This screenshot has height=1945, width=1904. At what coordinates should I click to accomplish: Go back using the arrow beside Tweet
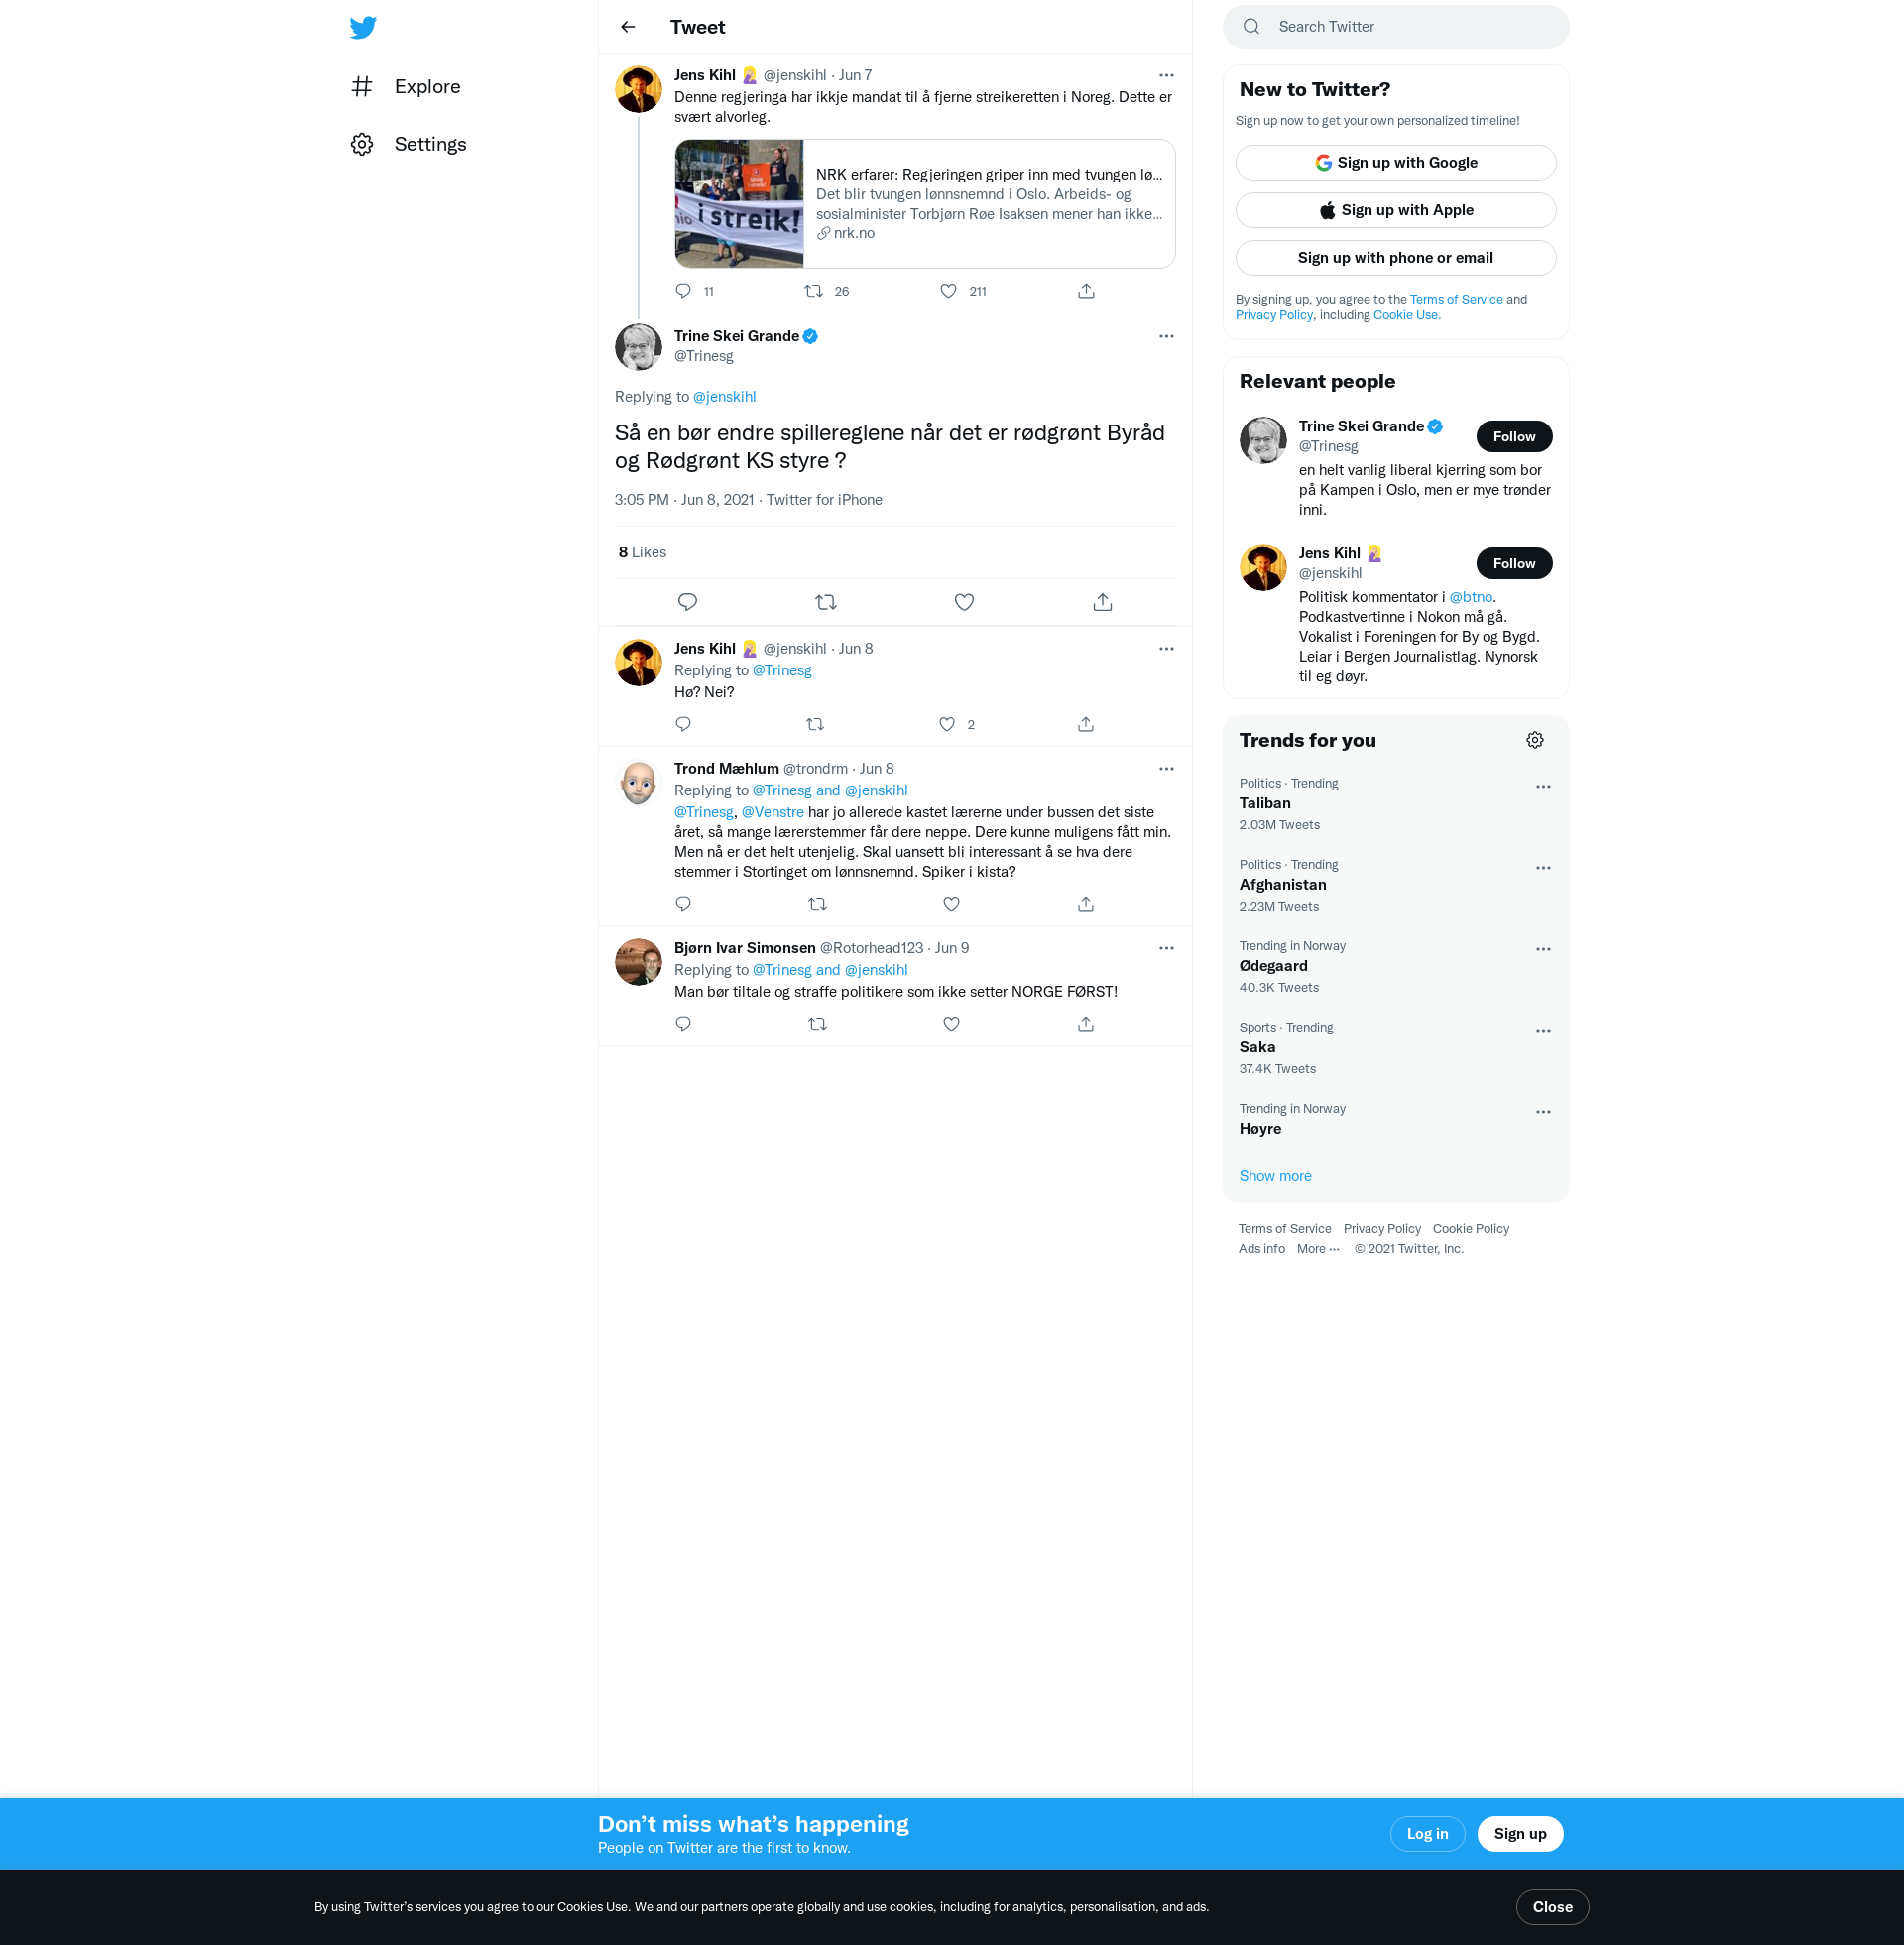click(x=628, y=27)
